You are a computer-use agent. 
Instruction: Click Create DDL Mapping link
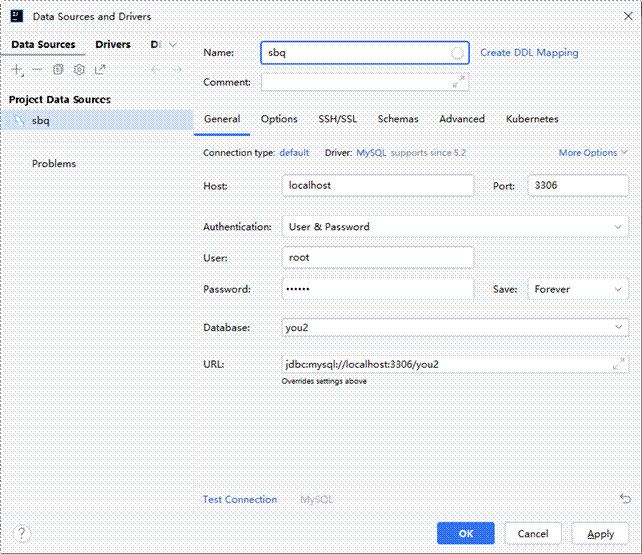529,53
